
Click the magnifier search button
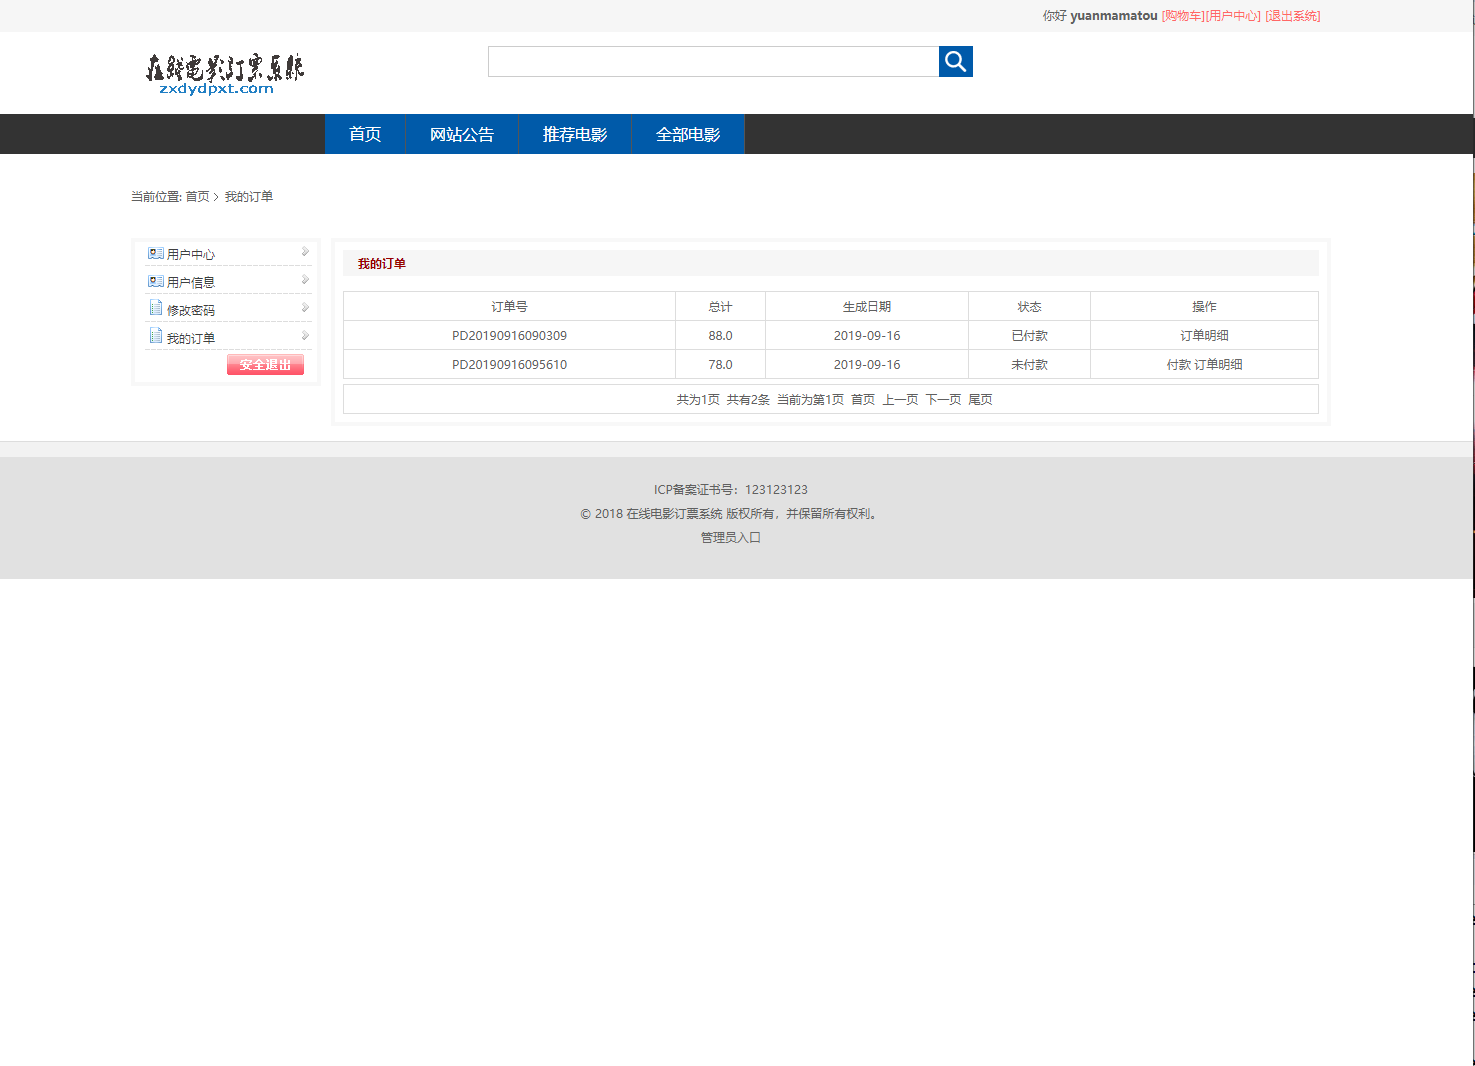(955, 62)
